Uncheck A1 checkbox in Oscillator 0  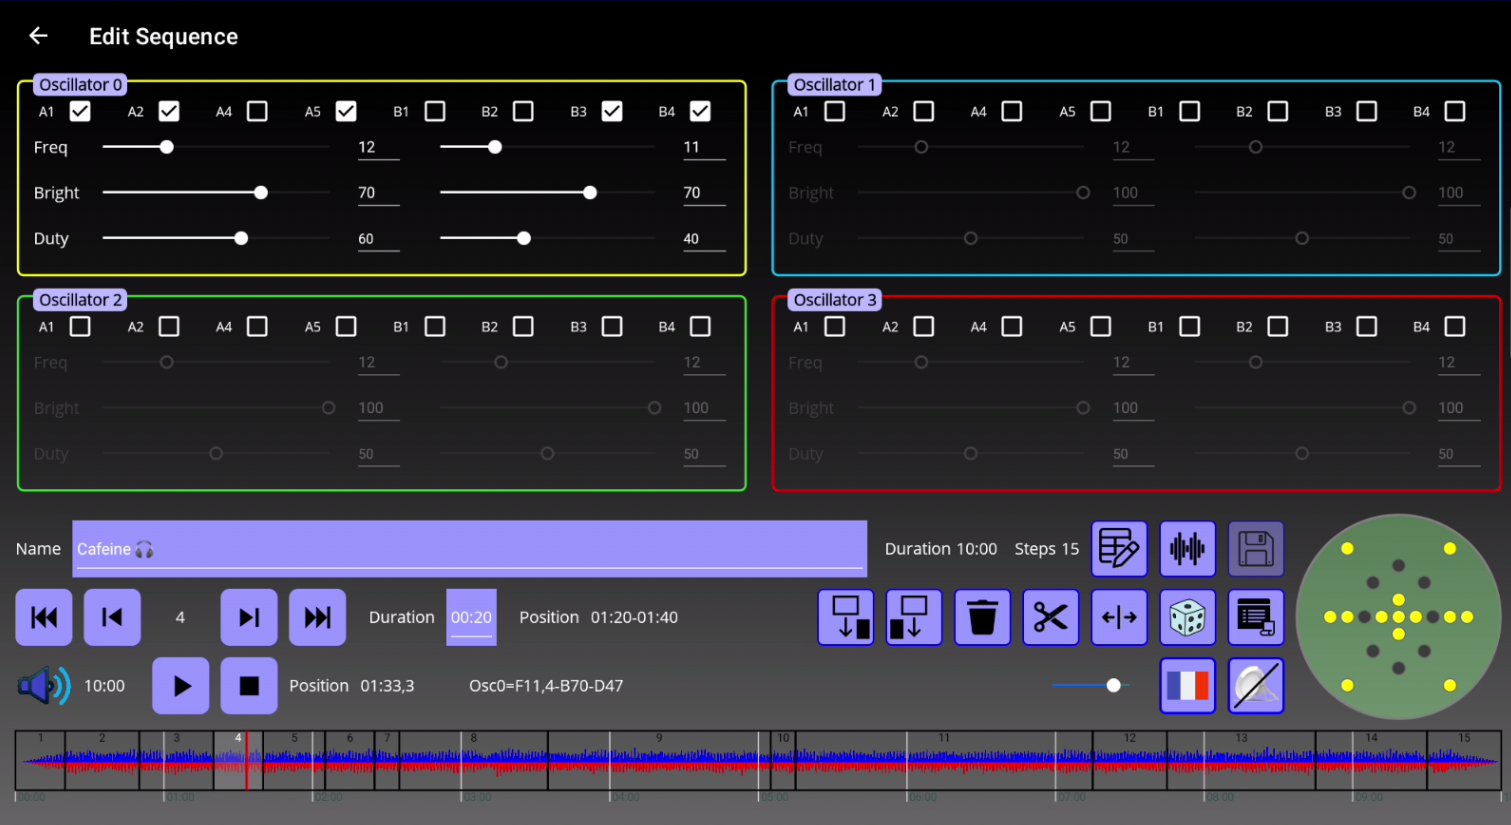pyautogui.click(x=80, y=111)
